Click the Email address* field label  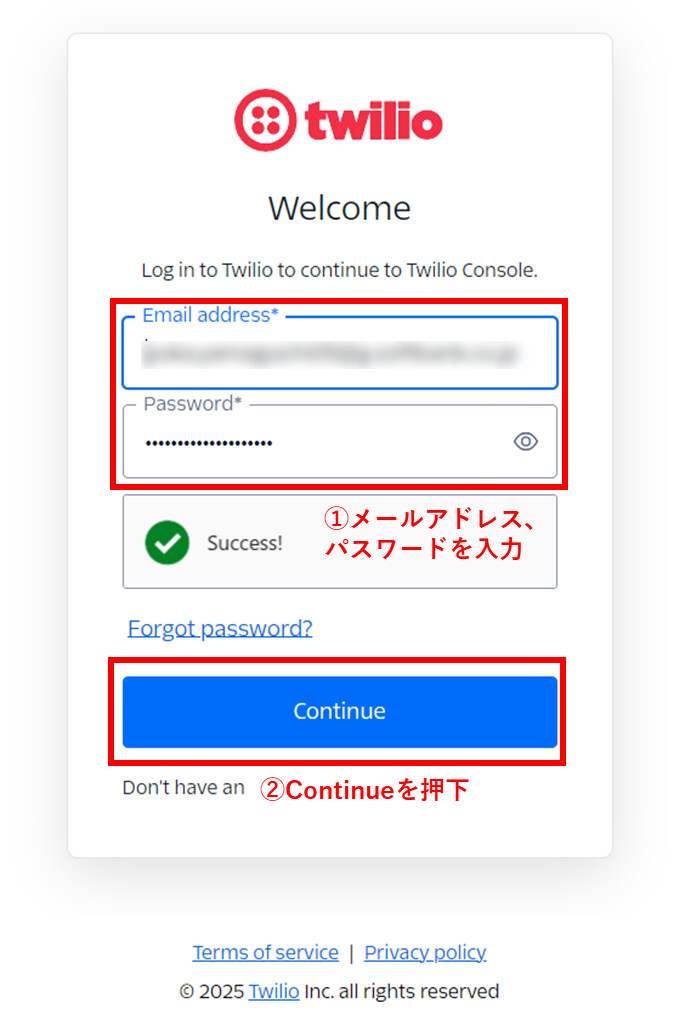coord(210,315)
